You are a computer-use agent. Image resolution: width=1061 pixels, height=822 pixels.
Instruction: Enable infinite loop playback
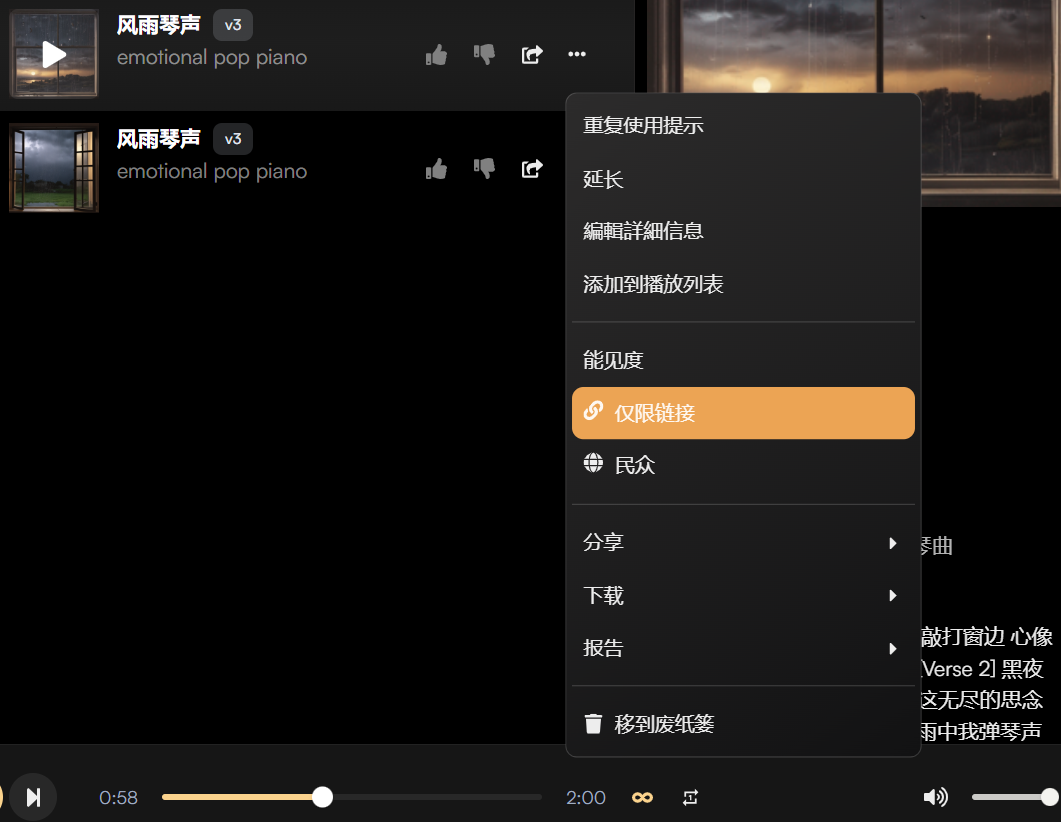(642, 797)
